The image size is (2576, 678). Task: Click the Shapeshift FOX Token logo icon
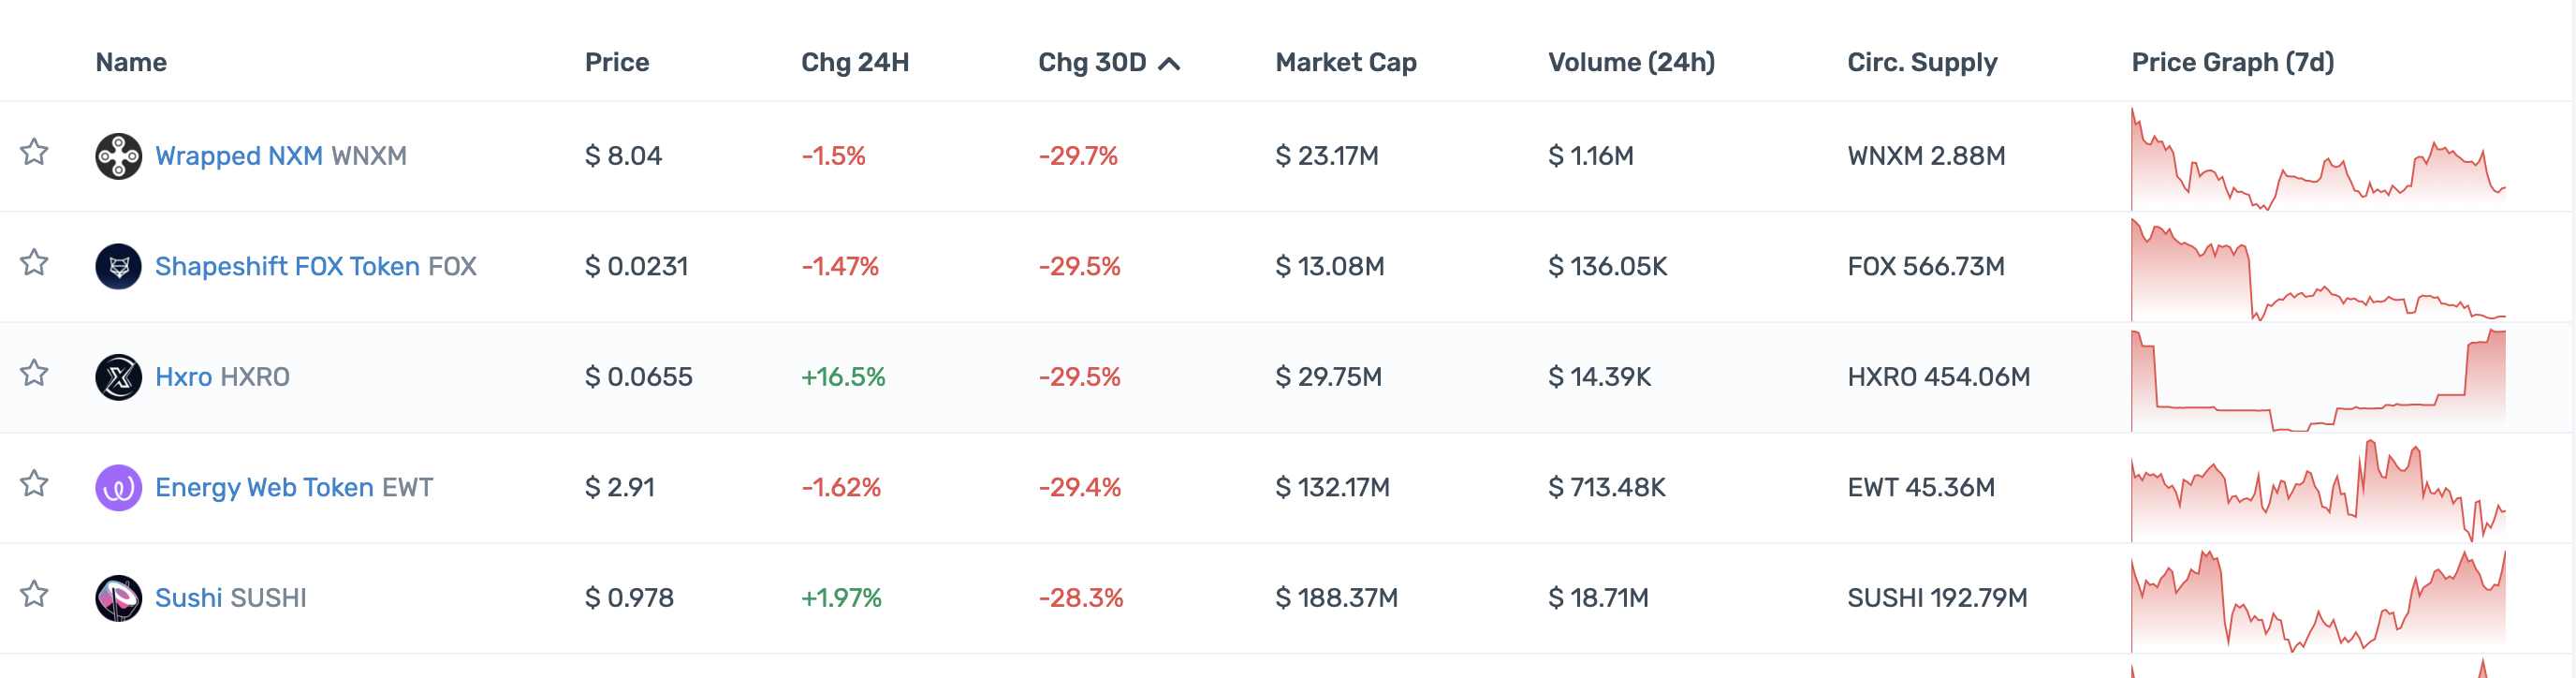[118, 267]
